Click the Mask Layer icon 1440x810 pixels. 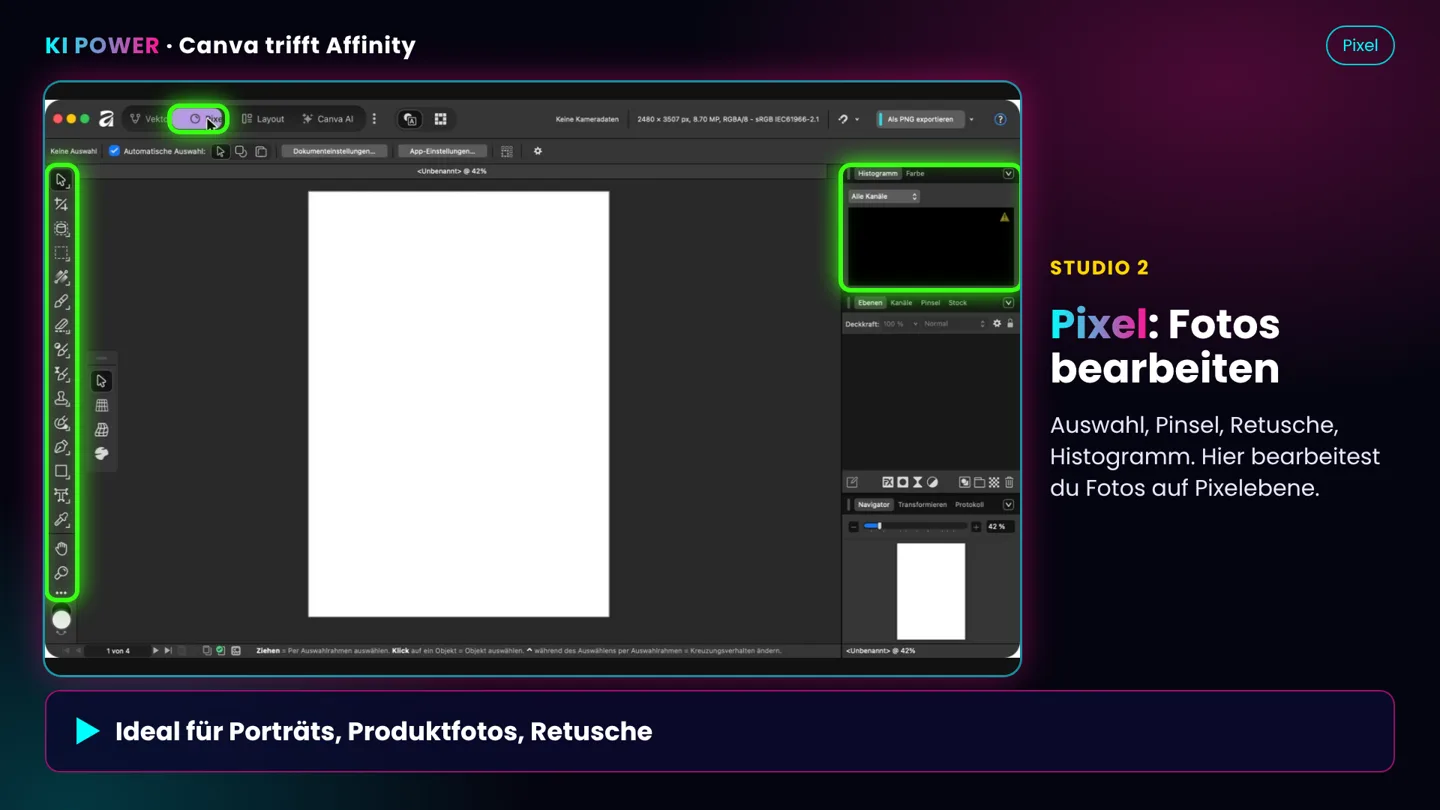(x=902, y=482)
